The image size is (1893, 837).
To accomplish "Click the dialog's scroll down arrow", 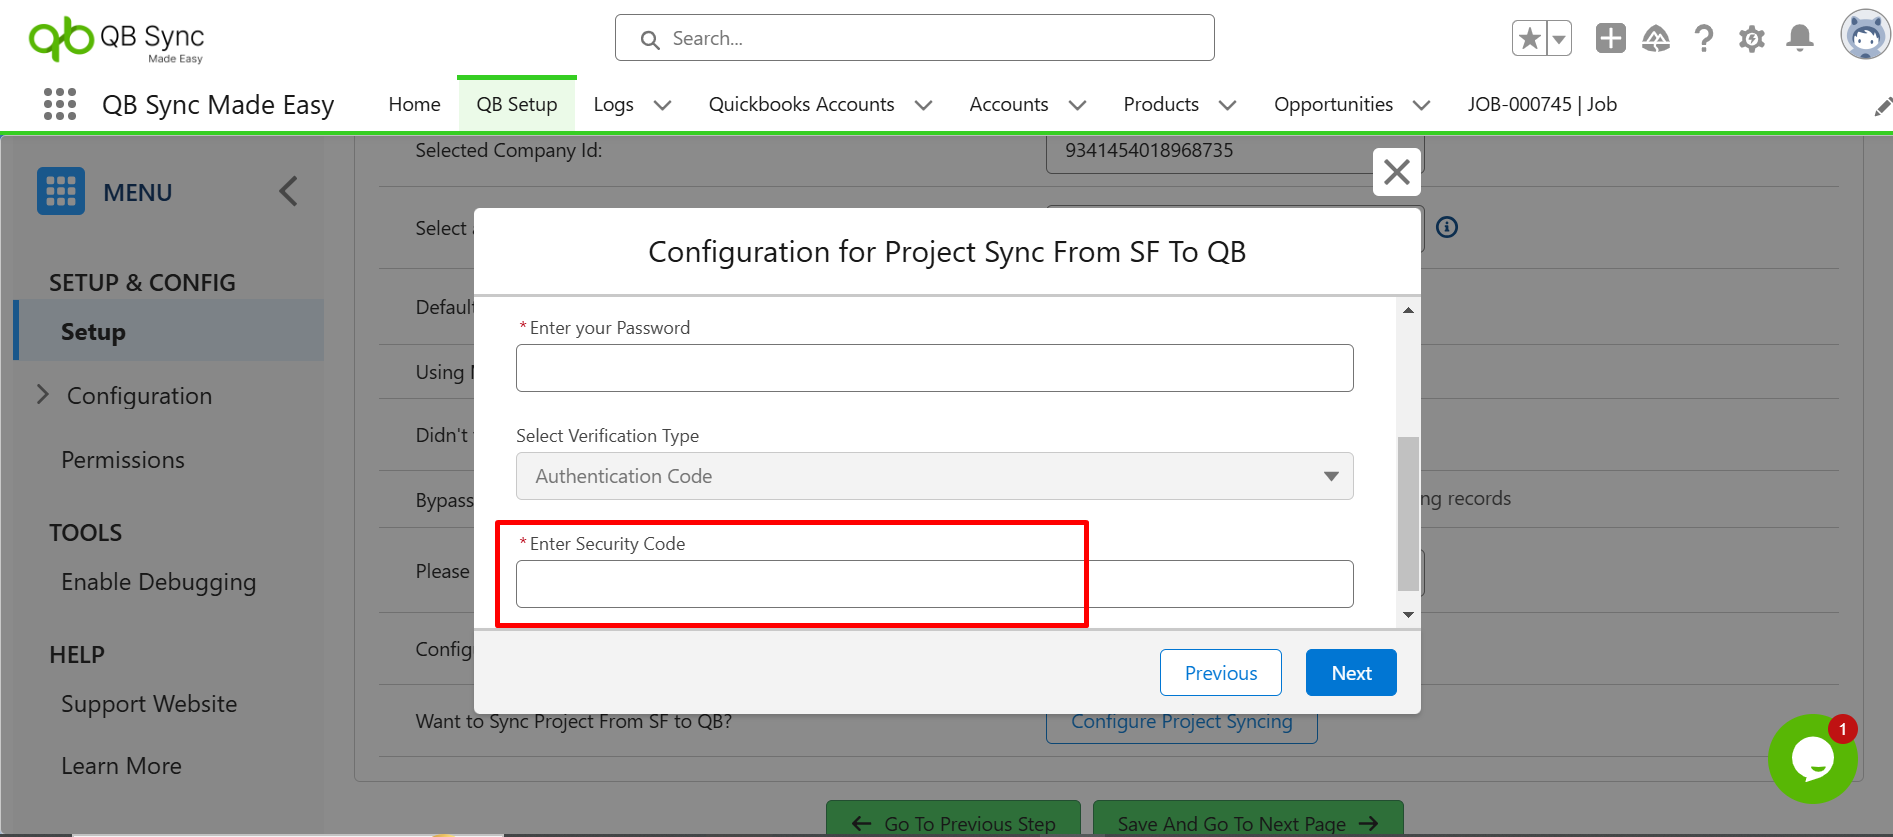I will point(1408,615).
